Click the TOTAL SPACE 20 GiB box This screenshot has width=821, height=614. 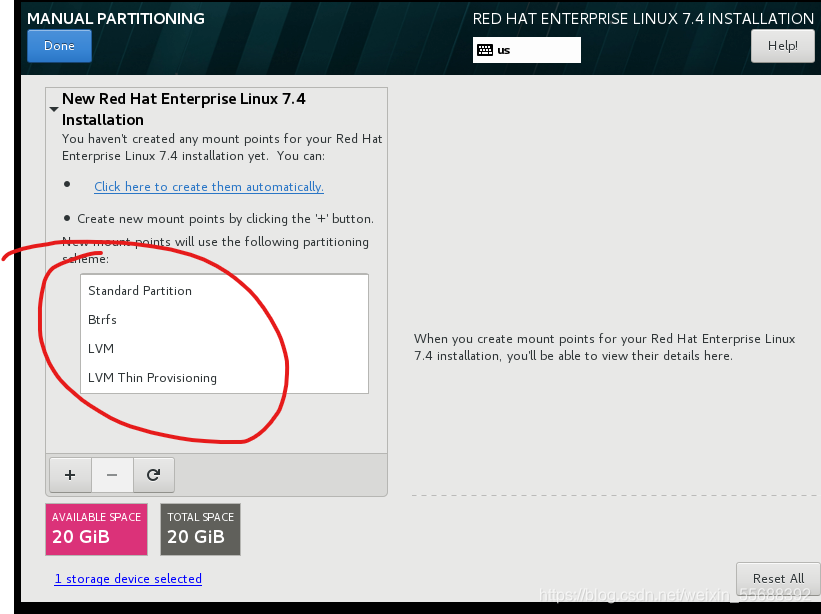200,529
